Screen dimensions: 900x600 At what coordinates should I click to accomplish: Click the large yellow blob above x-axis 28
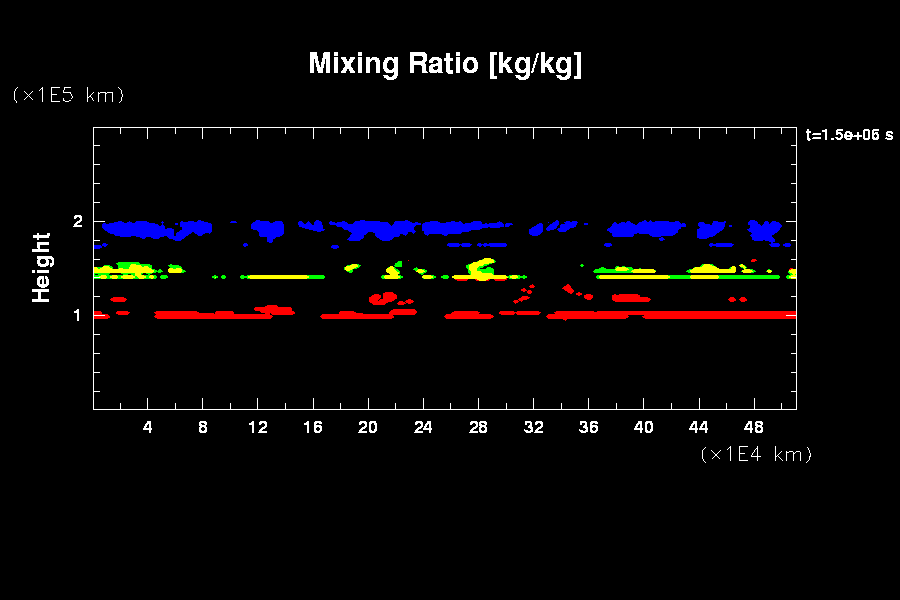[481, 268]
